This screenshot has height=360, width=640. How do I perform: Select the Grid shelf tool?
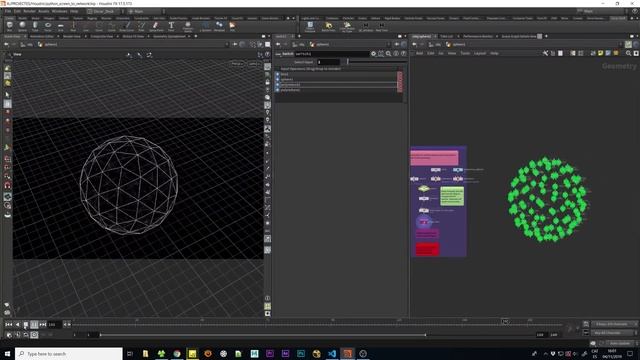[x=60, y=27]
